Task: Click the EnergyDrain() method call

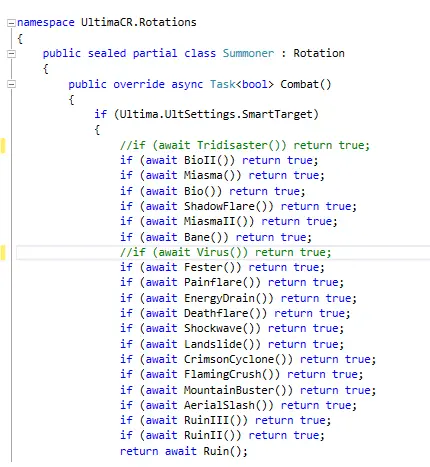Action: (228, 298)
